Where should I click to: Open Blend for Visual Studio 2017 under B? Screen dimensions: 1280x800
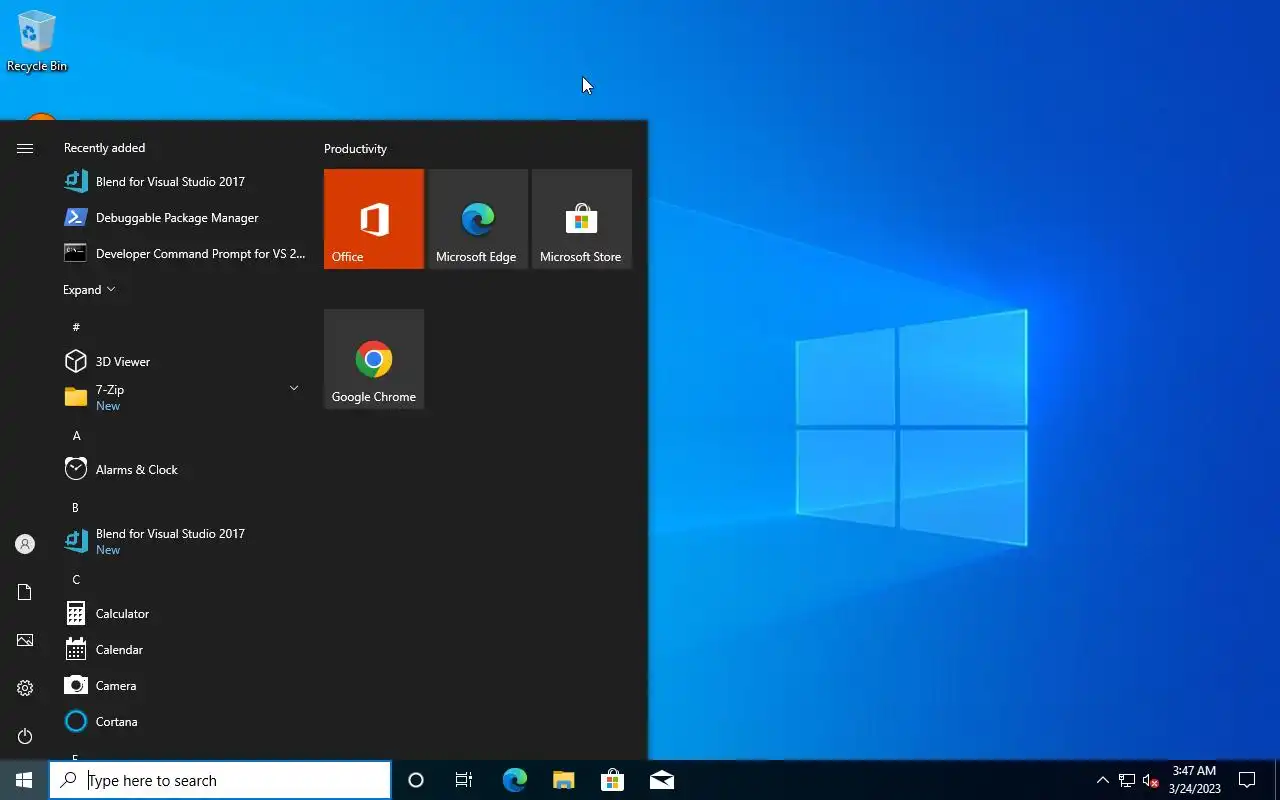(x=185, y=541)
